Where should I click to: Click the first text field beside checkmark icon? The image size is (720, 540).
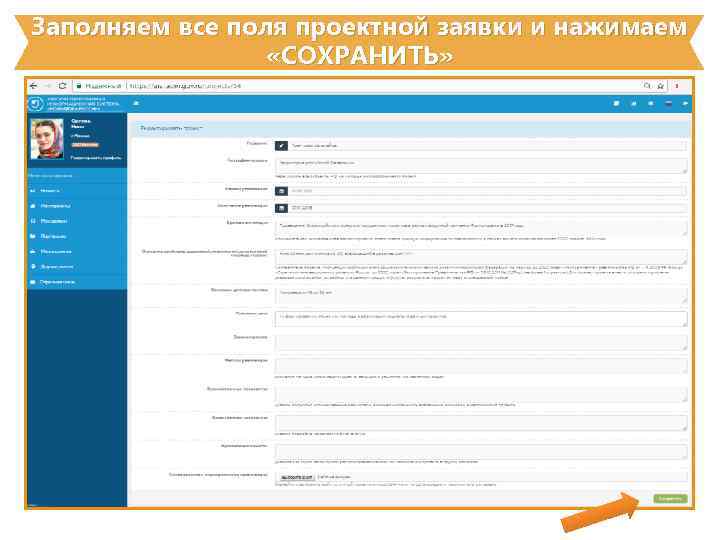[x=488, y=146]
